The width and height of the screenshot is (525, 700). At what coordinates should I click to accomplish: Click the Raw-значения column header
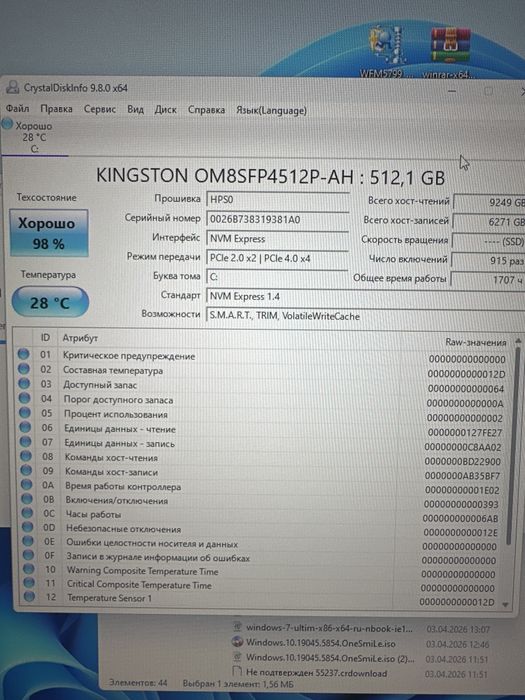tap(475, 342)
